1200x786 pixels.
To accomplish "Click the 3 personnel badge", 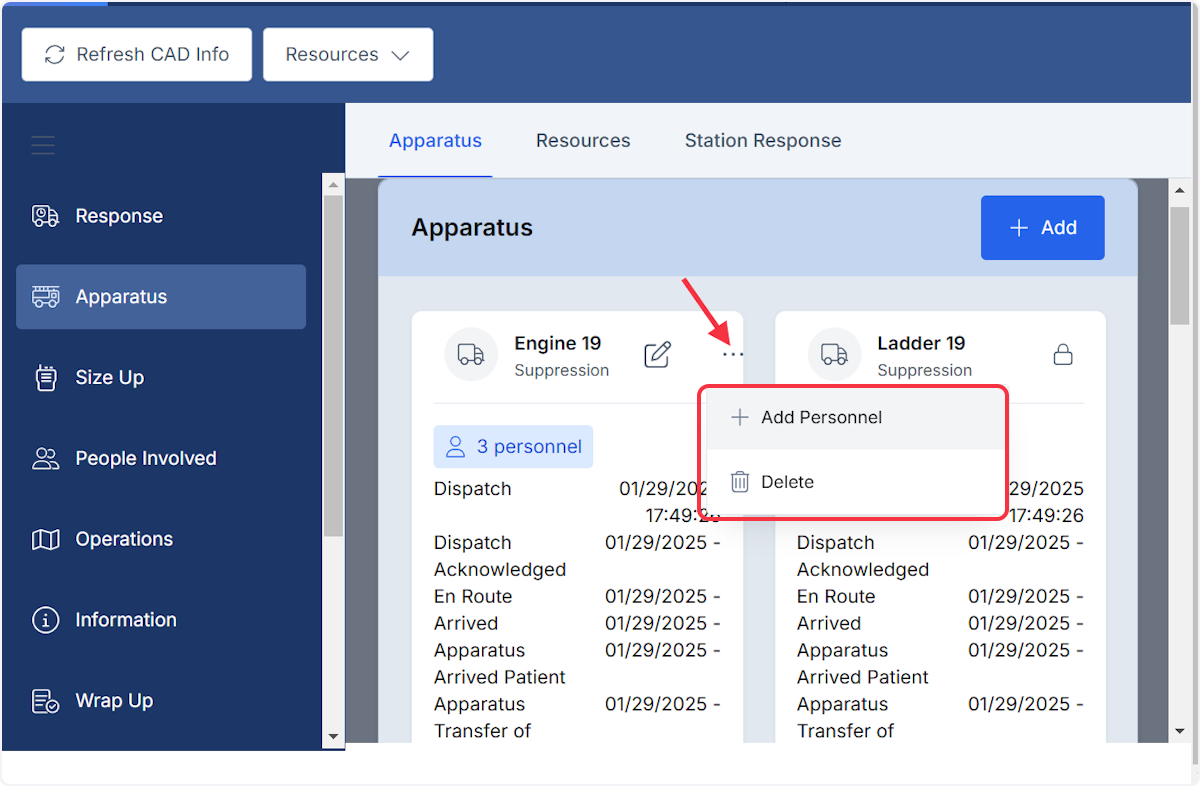I will click(x=513, y=447).
